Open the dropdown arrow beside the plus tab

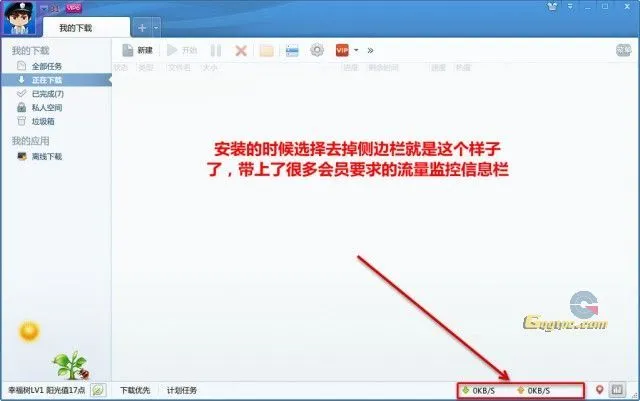click(156, 28)
